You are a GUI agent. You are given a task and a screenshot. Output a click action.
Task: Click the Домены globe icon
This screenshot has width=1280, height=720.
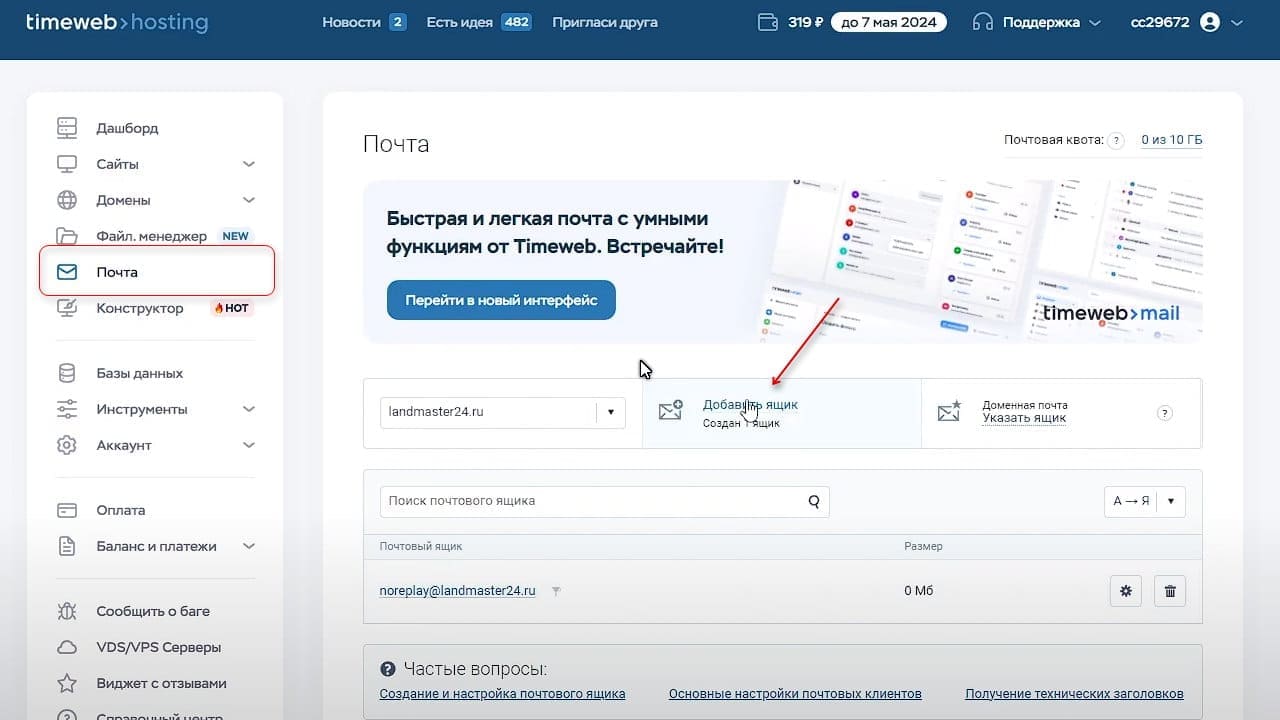click(67, 200)
